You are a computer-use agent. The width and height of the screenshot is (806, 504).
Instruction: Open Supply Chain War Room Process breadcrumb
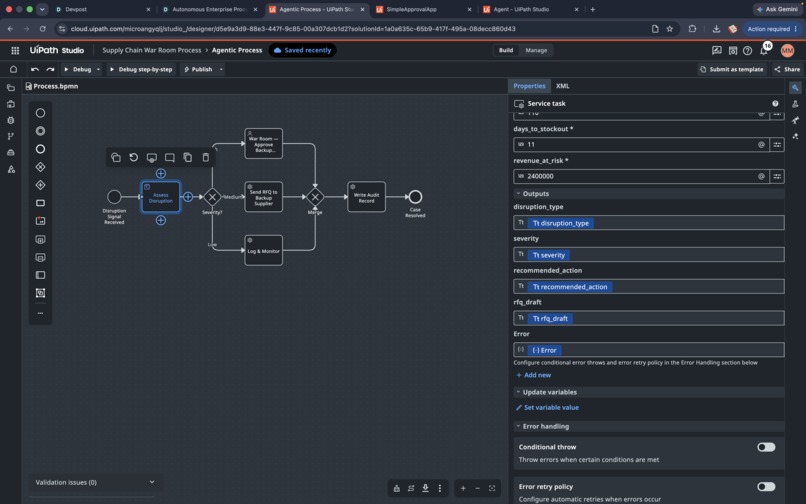152,50
